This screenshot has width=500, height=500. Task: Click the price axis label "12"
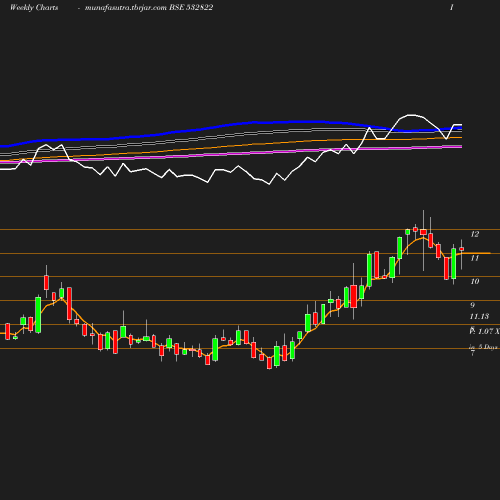(x=475, y=234)
